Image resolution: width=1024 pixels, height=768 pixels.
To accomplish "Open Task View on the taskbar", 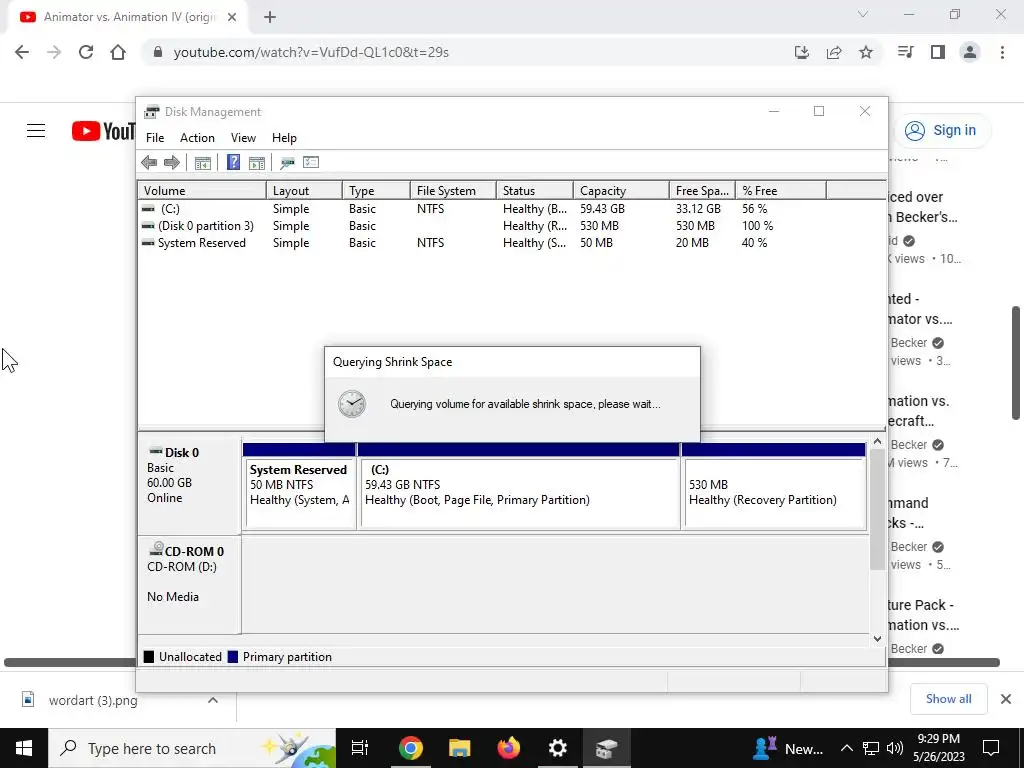I will (x=360, y=748).
